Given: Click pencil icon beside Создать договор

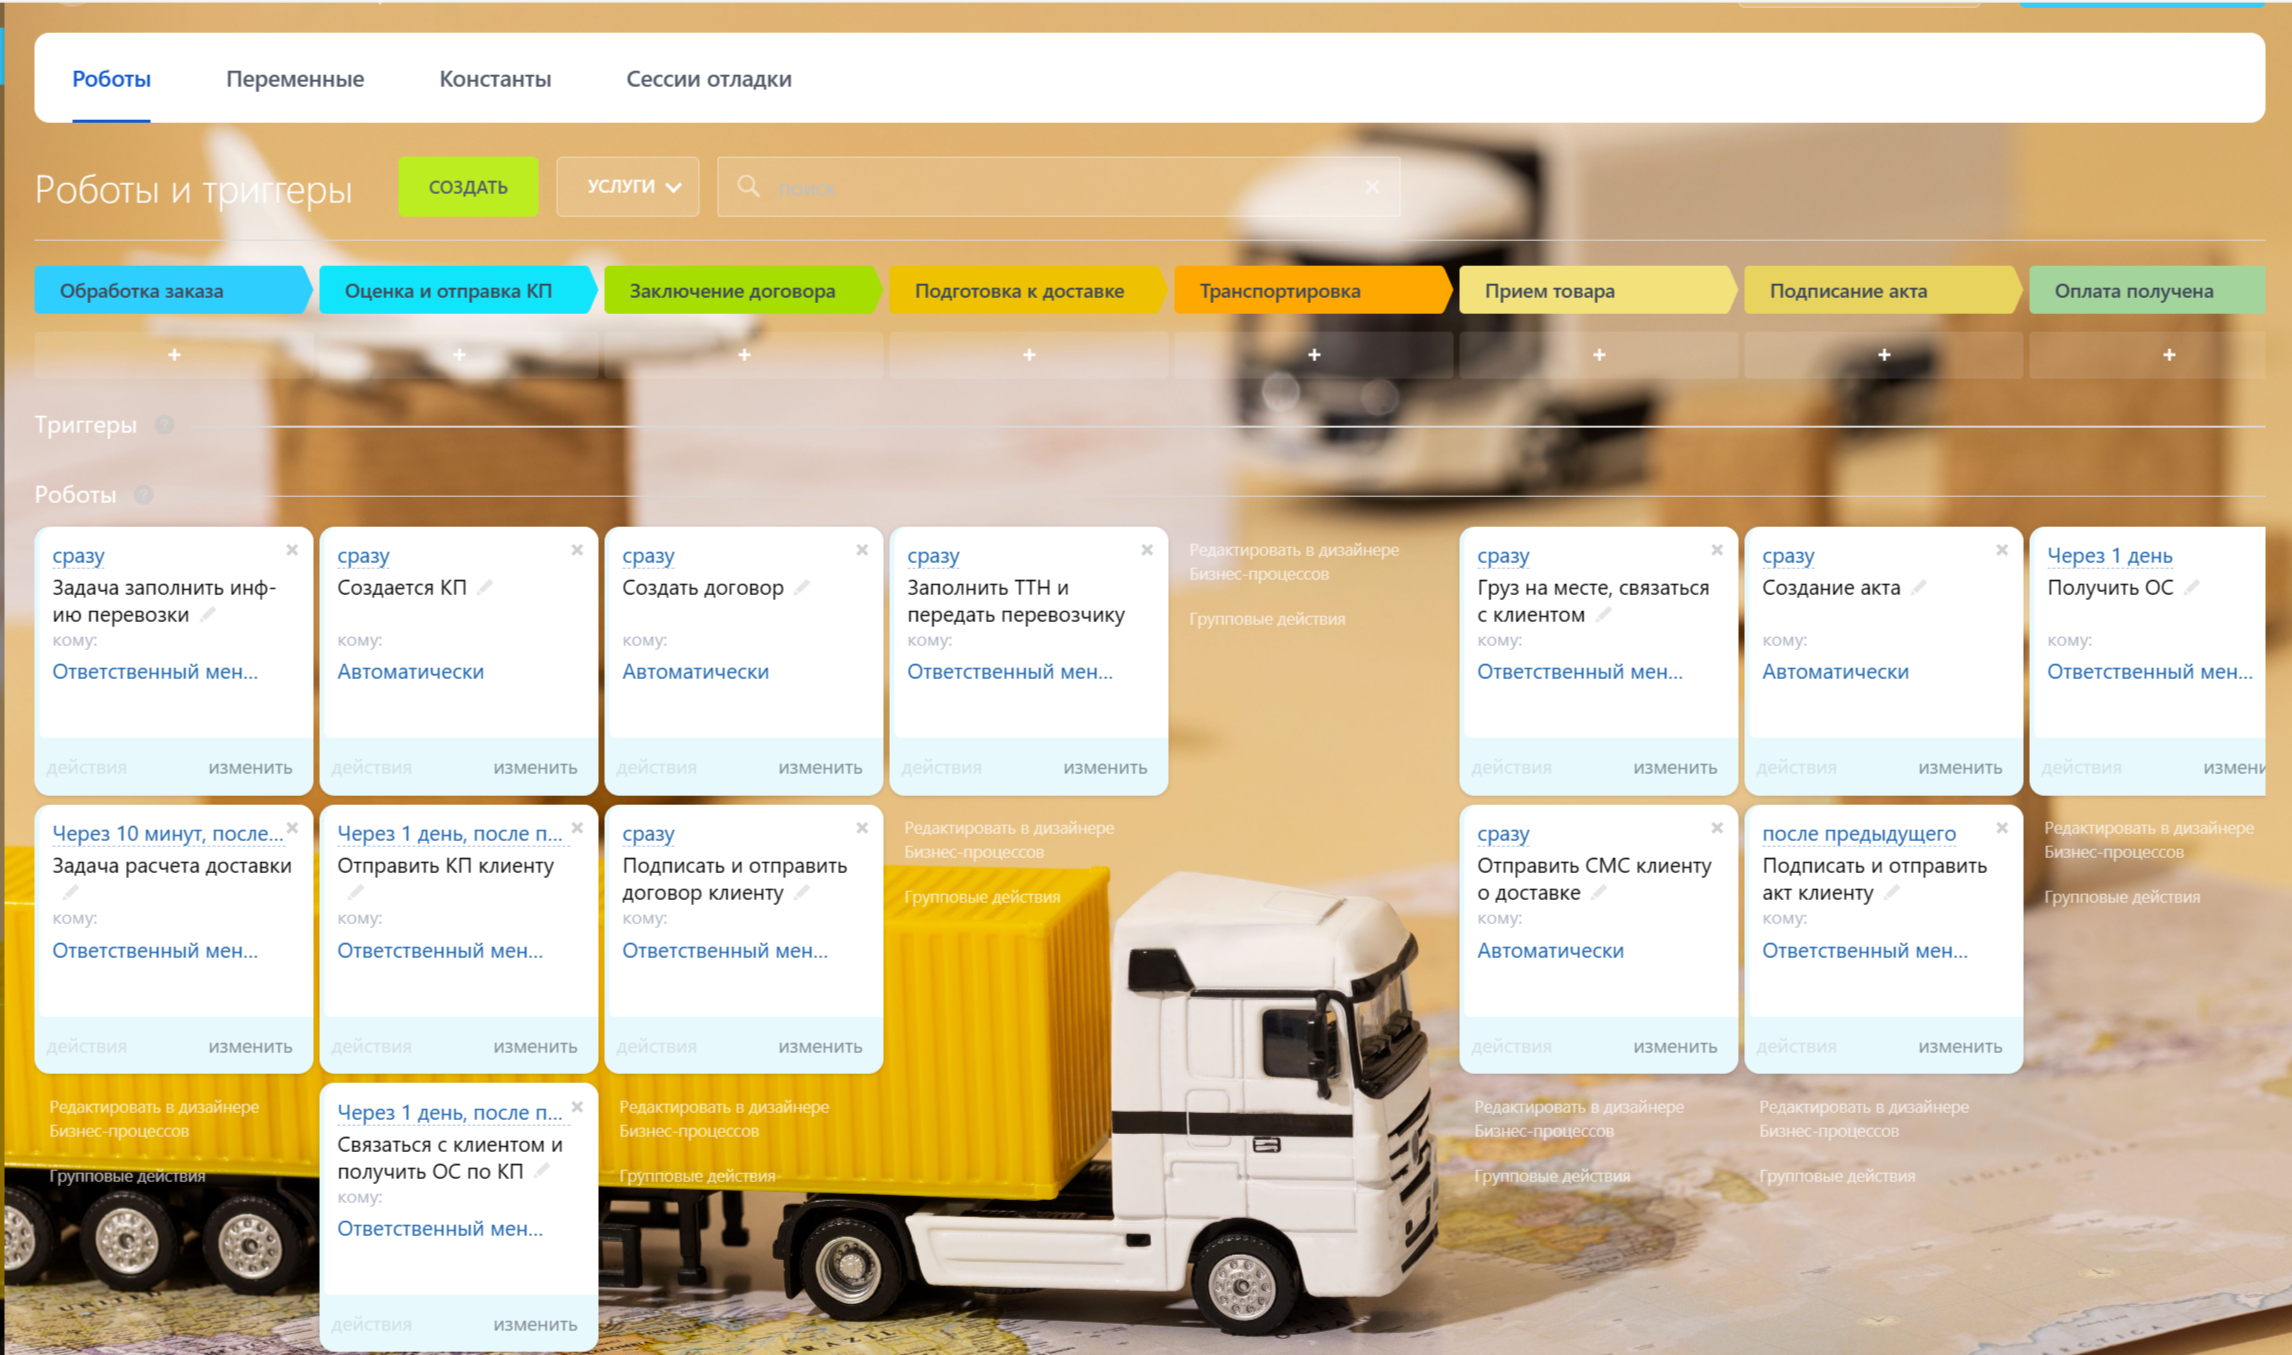Looking at the screenshot, I should [802, 588].
